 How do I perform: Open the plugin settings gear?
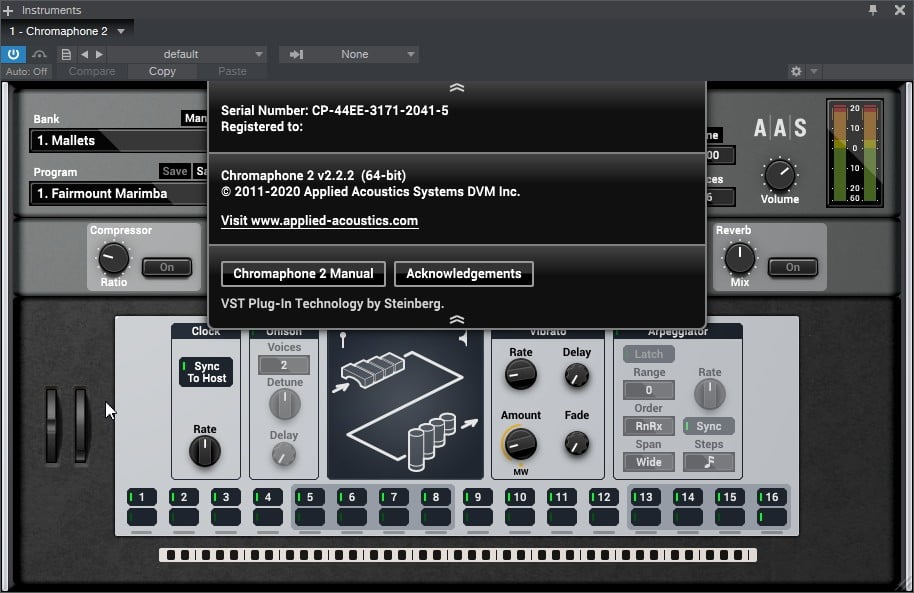click(796, 71)
